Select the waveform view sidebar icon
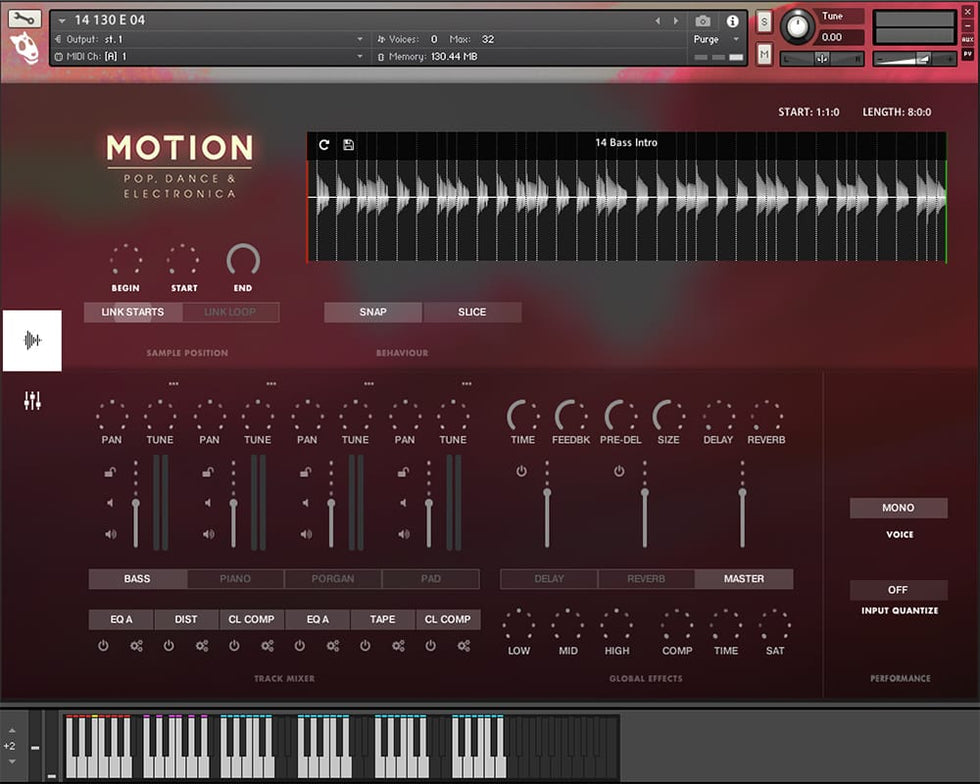Image resolution: width=980 pixels, height=784 pixels. tap(32, 341)
